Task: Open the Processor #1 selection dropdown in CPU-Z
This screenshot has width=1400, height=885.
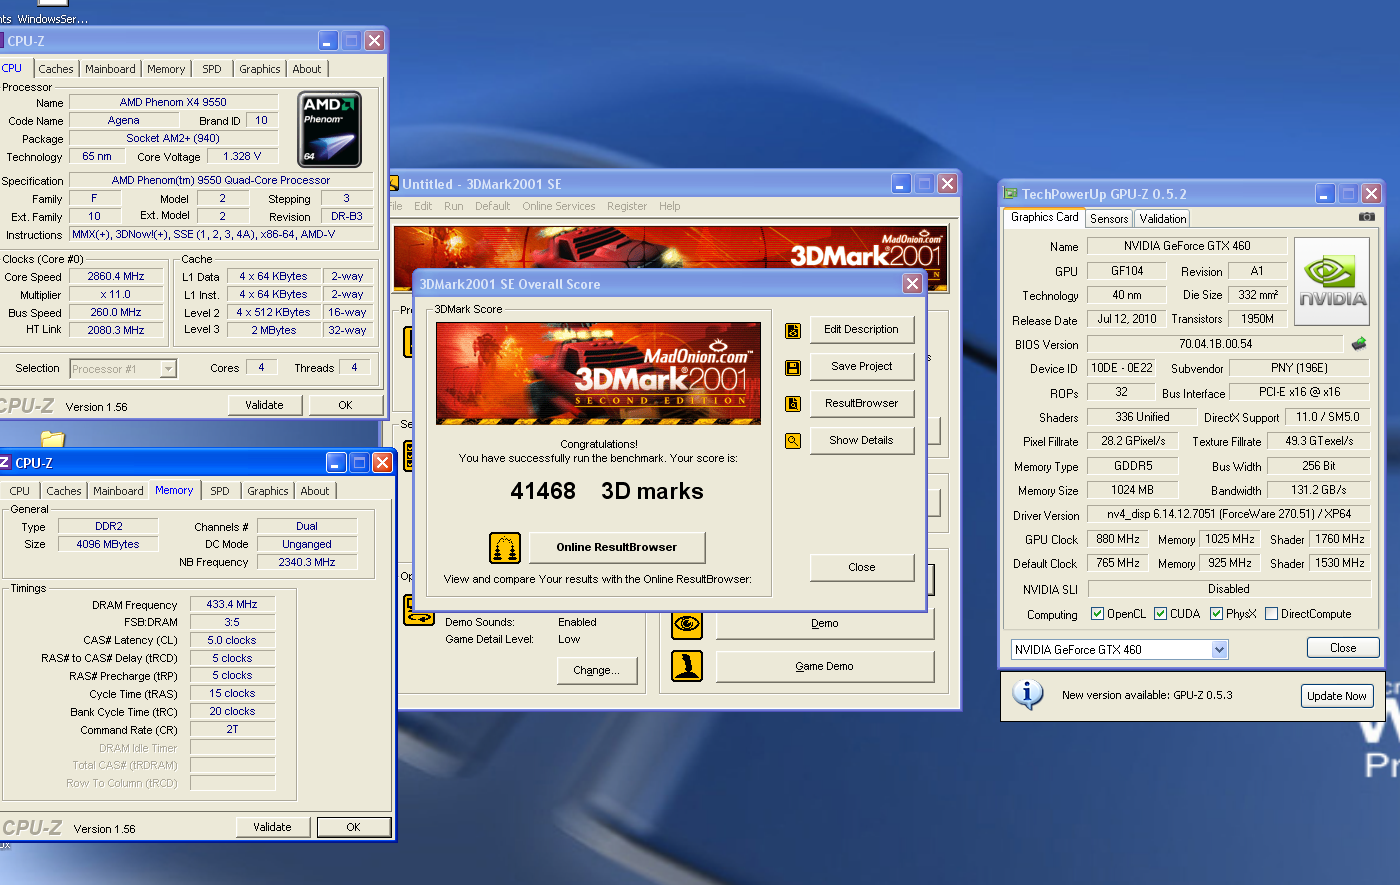Action: [x=168, y=369]
